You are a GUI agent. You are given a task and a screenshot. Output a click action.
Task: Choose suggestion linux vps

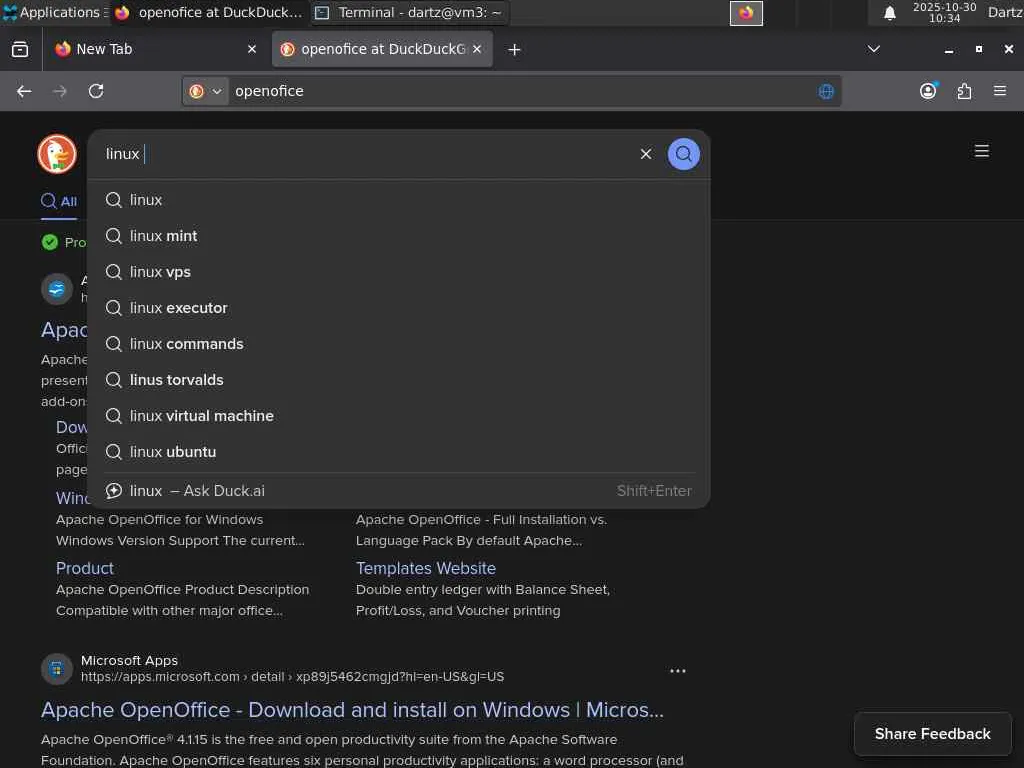[x=398, y=272]
